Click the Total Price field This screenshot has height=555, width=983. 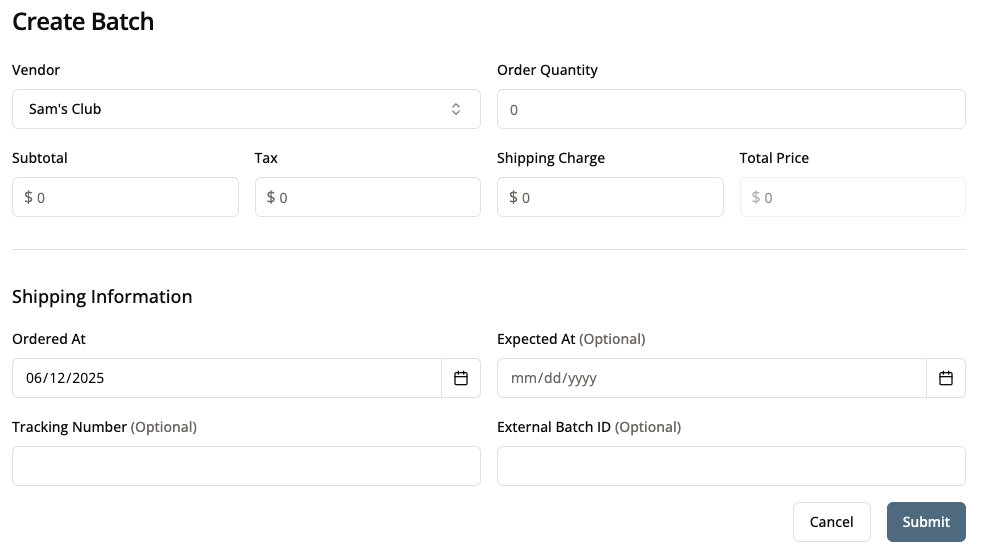point(860,197)
